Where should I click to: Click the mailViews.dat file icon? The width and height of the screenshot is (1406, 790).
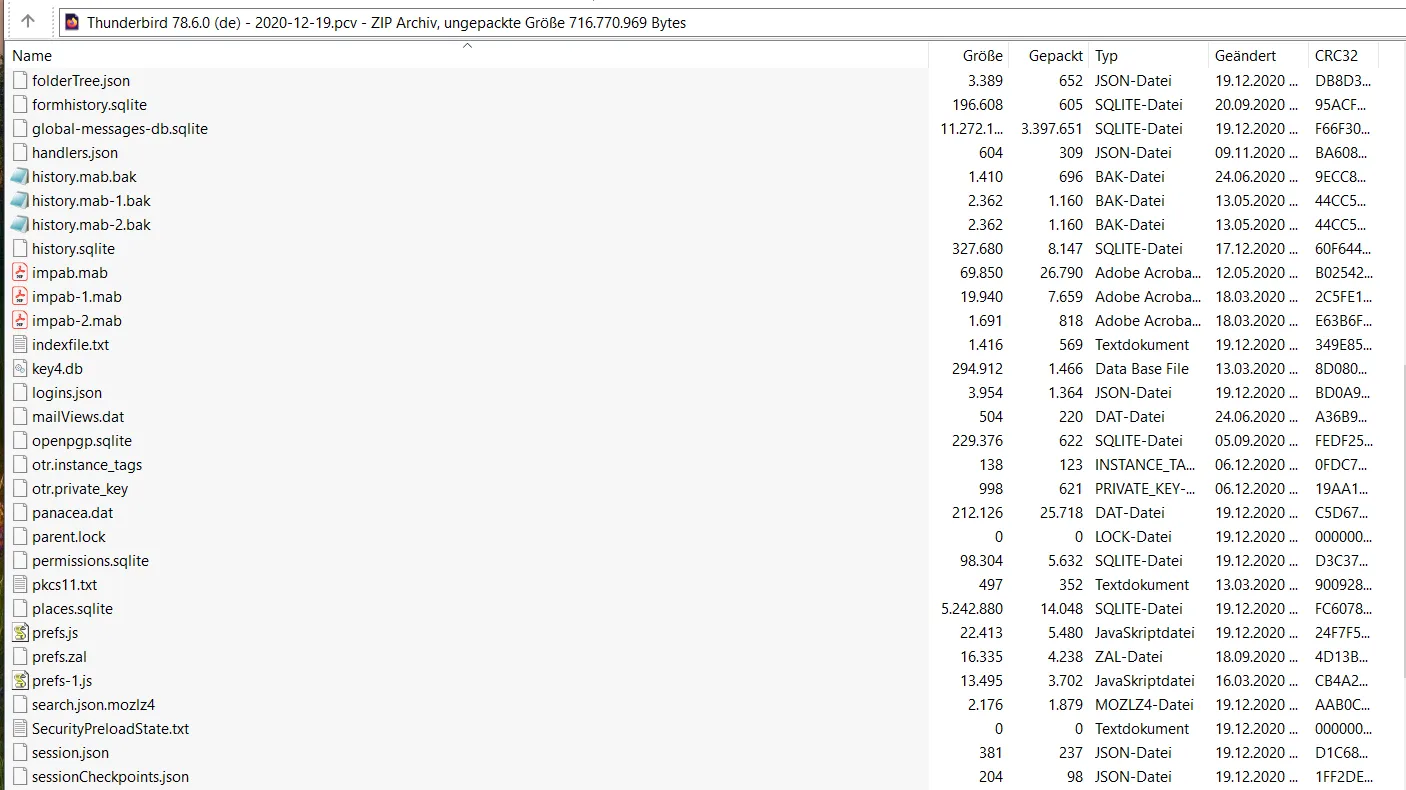click(x=20, y=416)
